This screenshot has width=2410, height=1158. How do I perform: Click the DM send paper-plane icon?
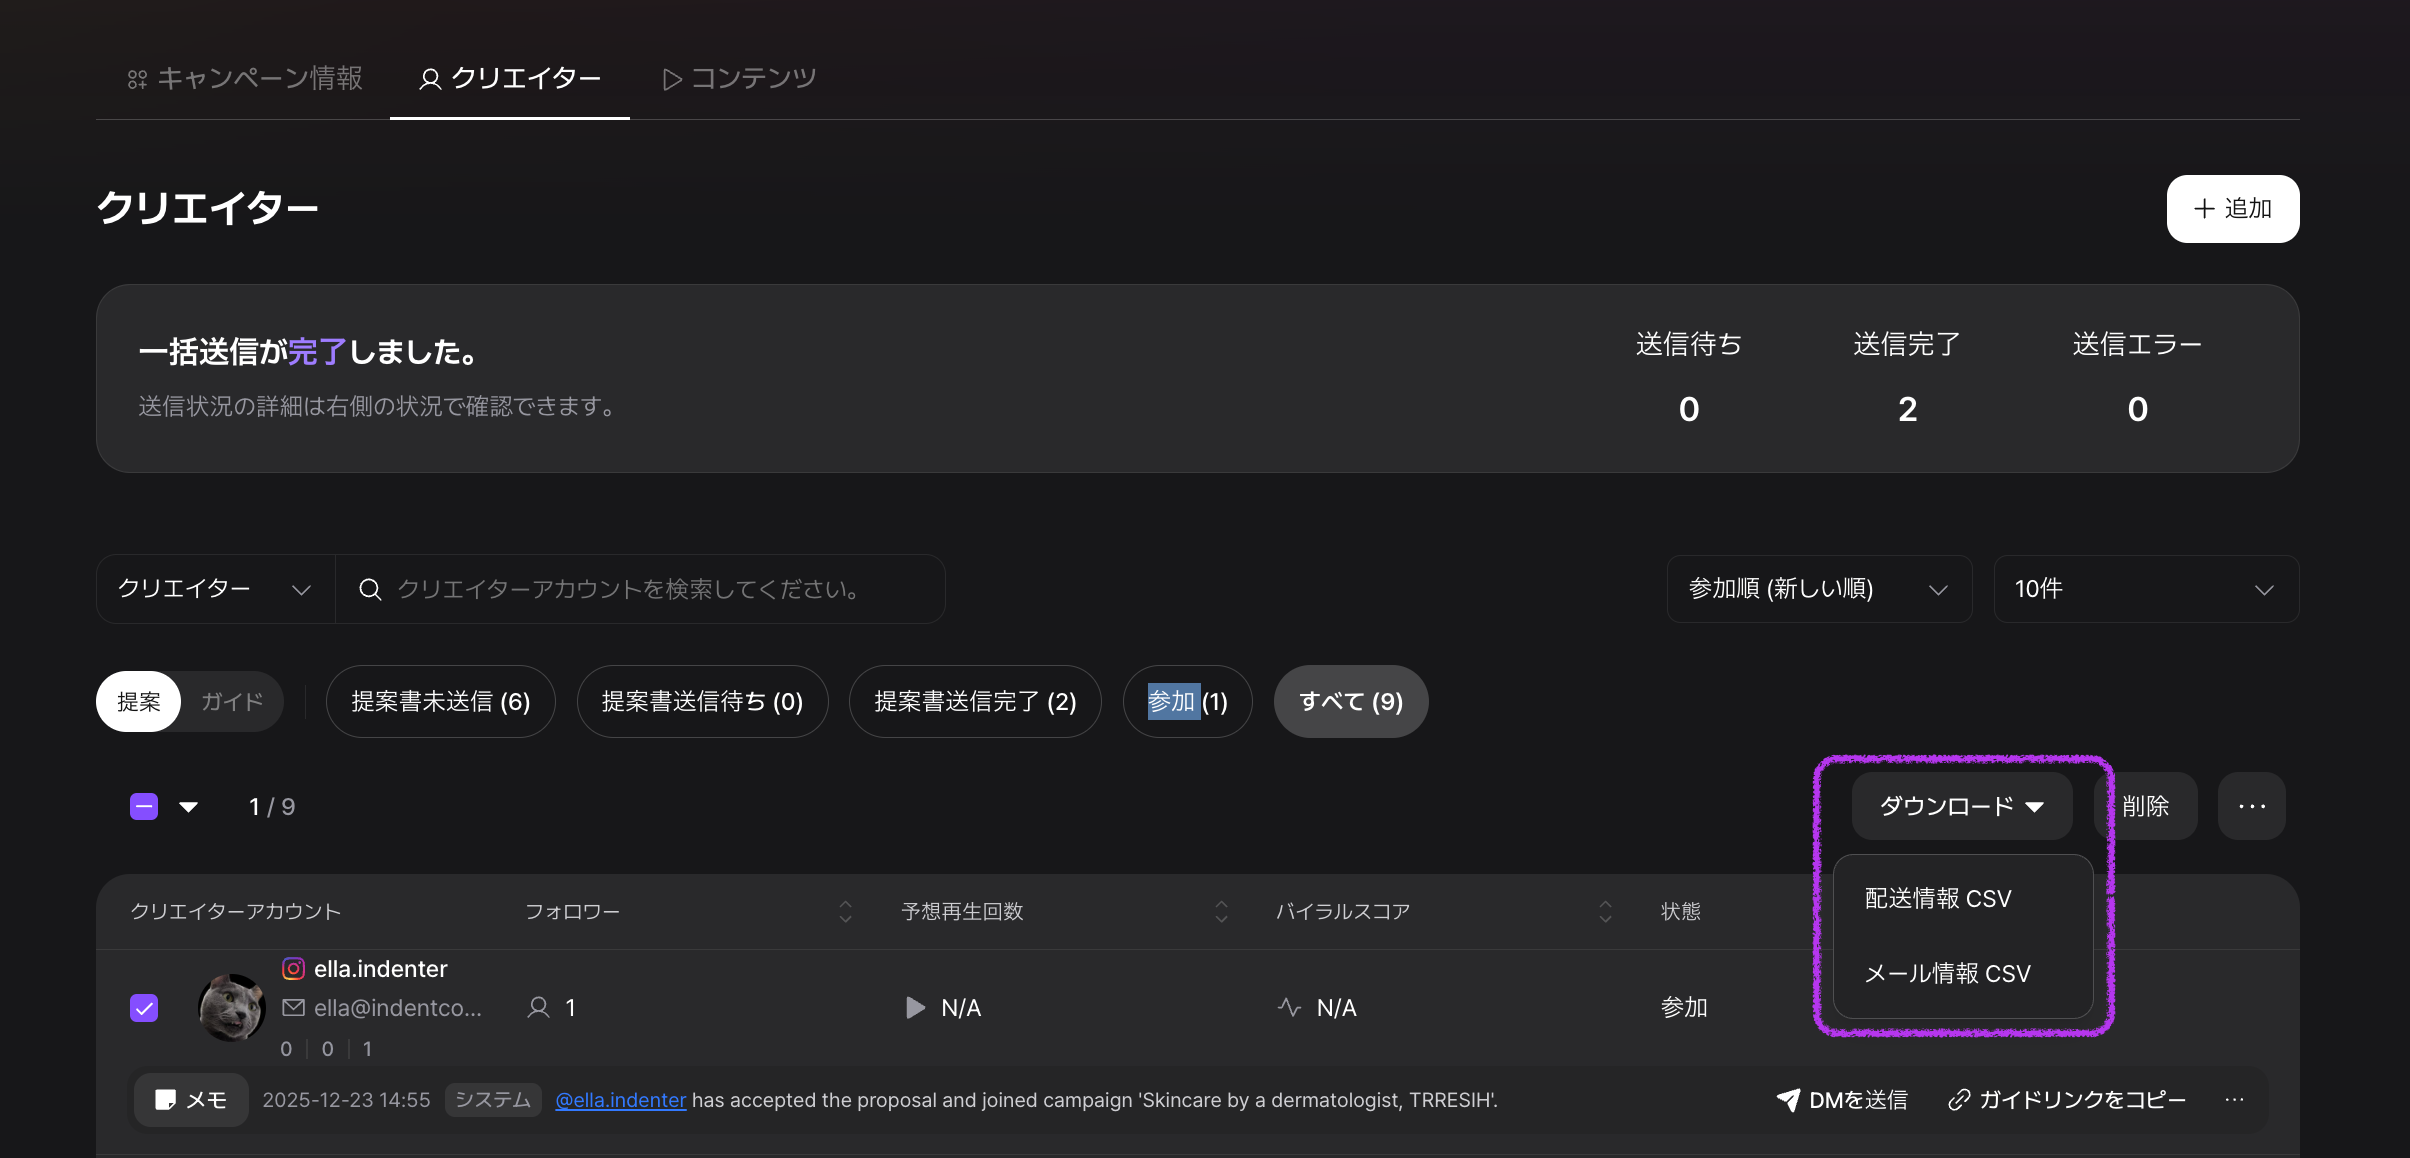1788,1100
